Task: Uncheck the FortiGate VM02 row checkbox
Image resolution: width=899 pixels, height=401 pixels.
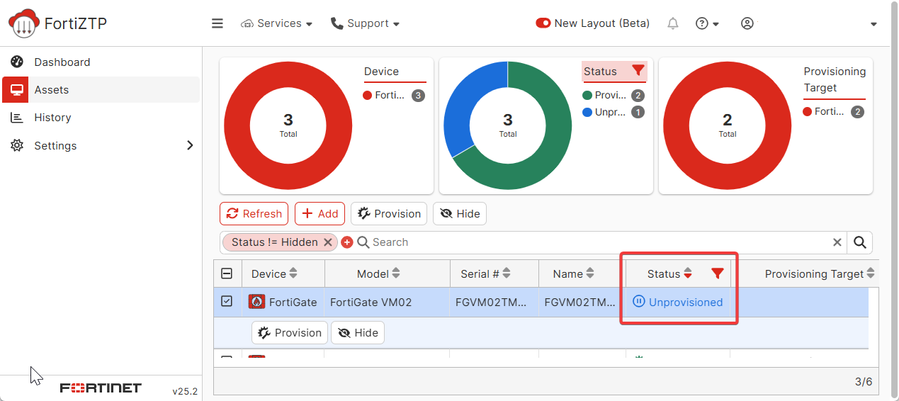Action: tap(226, 302)
